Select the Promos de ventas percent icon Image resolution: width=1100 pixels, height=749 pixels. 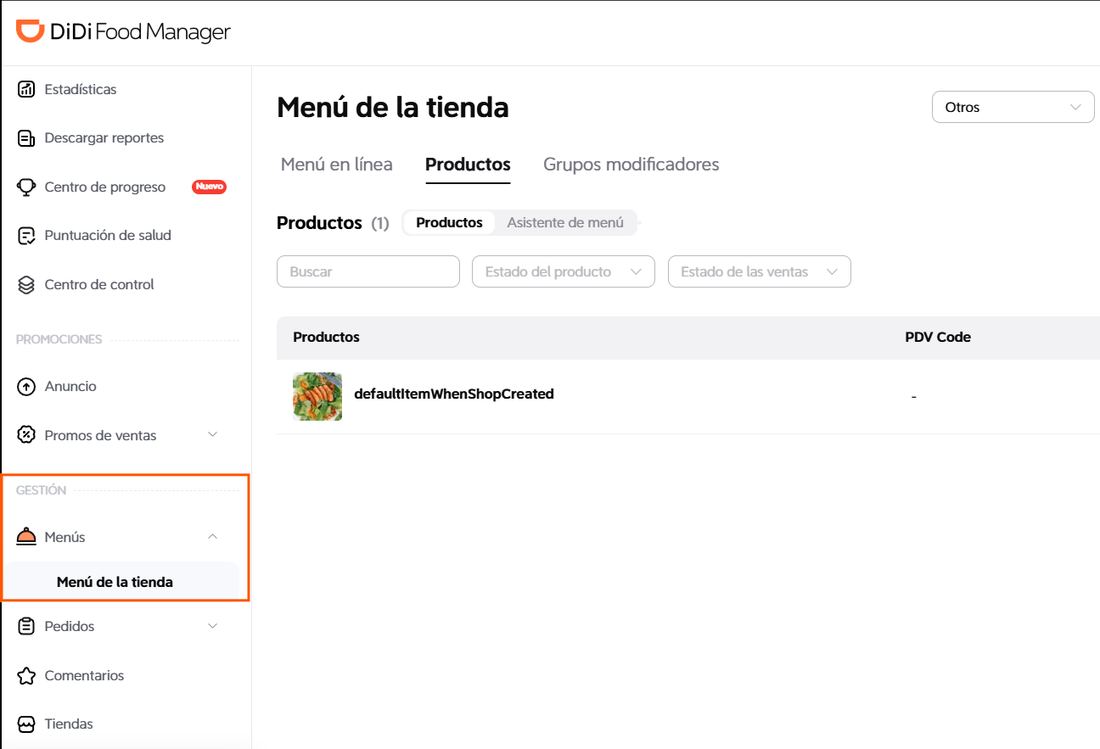(26, 435)
